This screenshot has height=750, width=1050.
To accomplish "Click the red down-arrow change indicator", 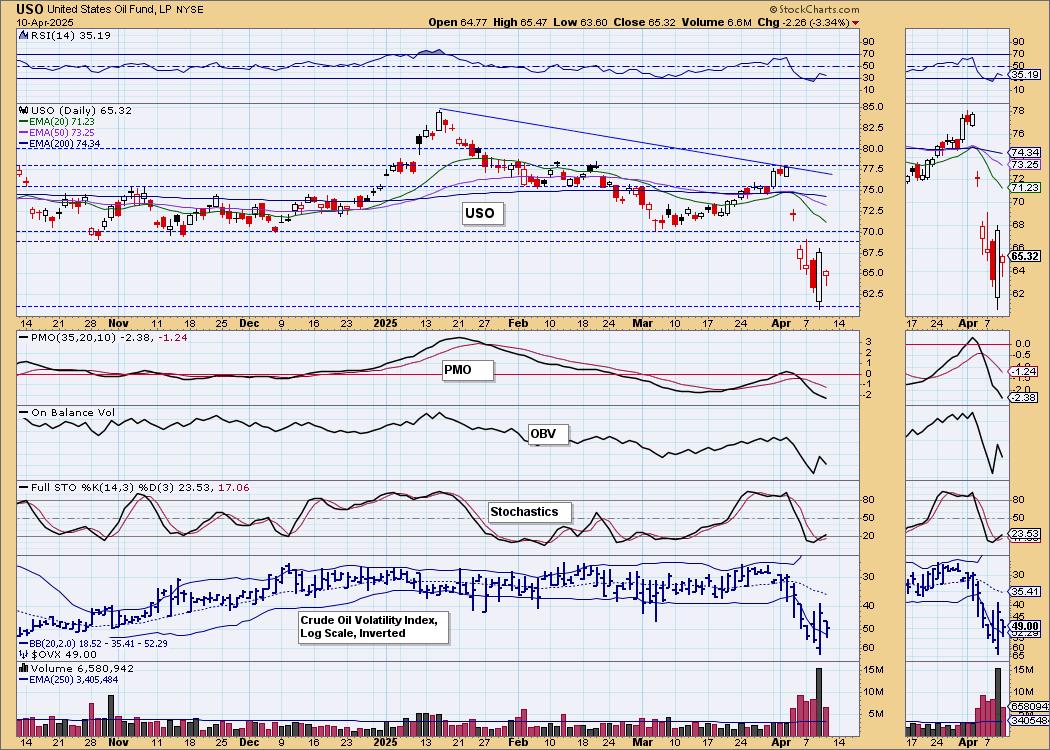I will [x=855, y=23].
